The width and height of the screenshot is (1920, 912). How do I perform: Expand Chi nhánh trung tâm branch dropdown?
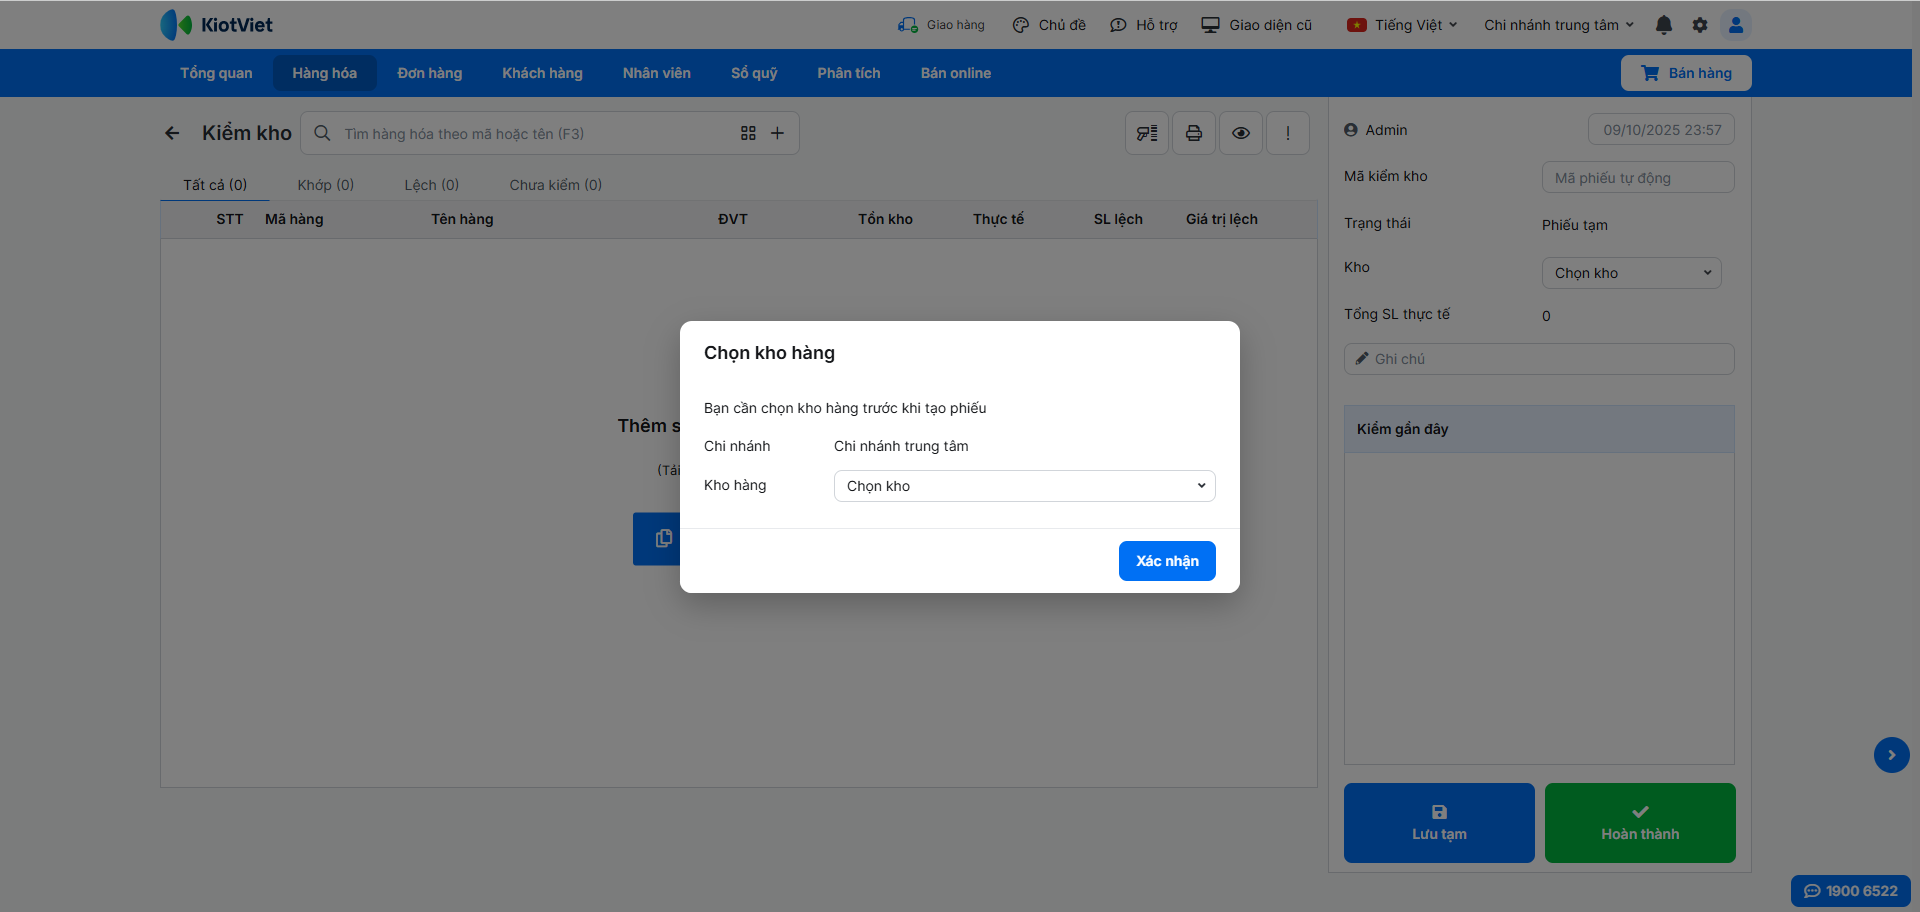[x=1559, y=25]
